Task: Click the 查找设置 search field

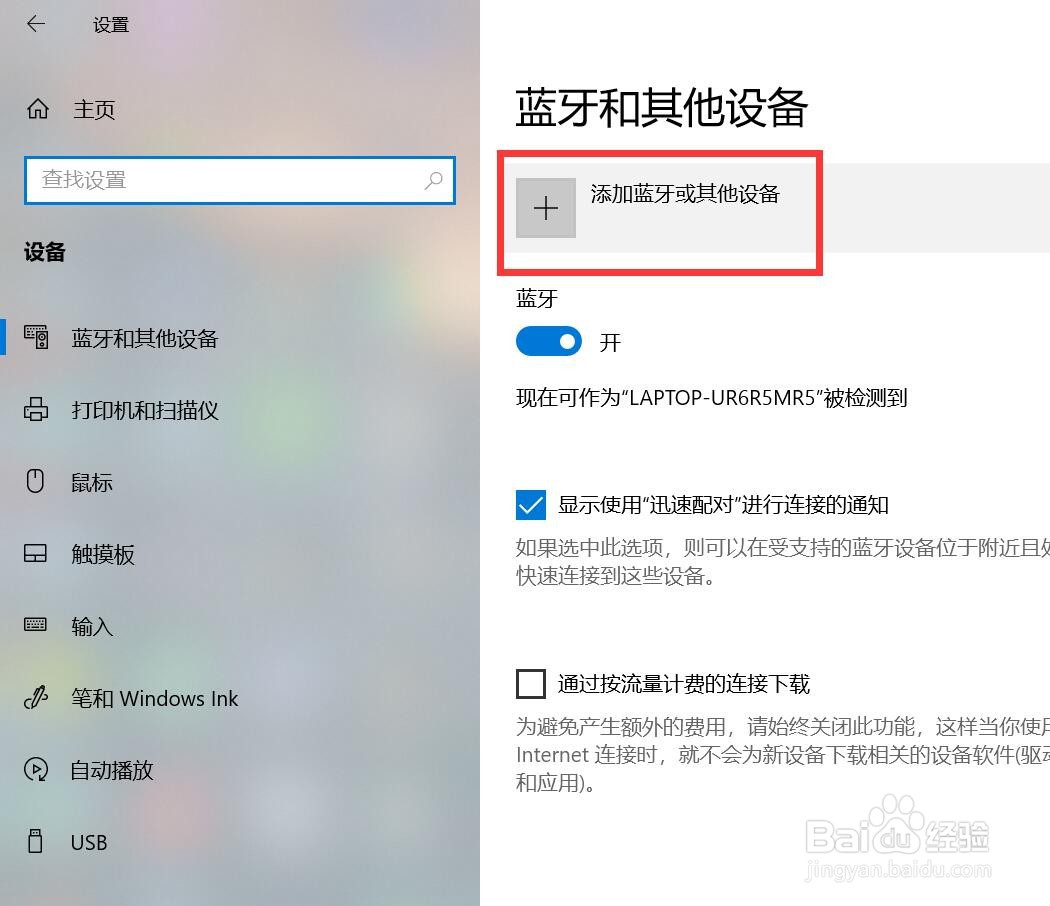Action: [x=240, y=180]
